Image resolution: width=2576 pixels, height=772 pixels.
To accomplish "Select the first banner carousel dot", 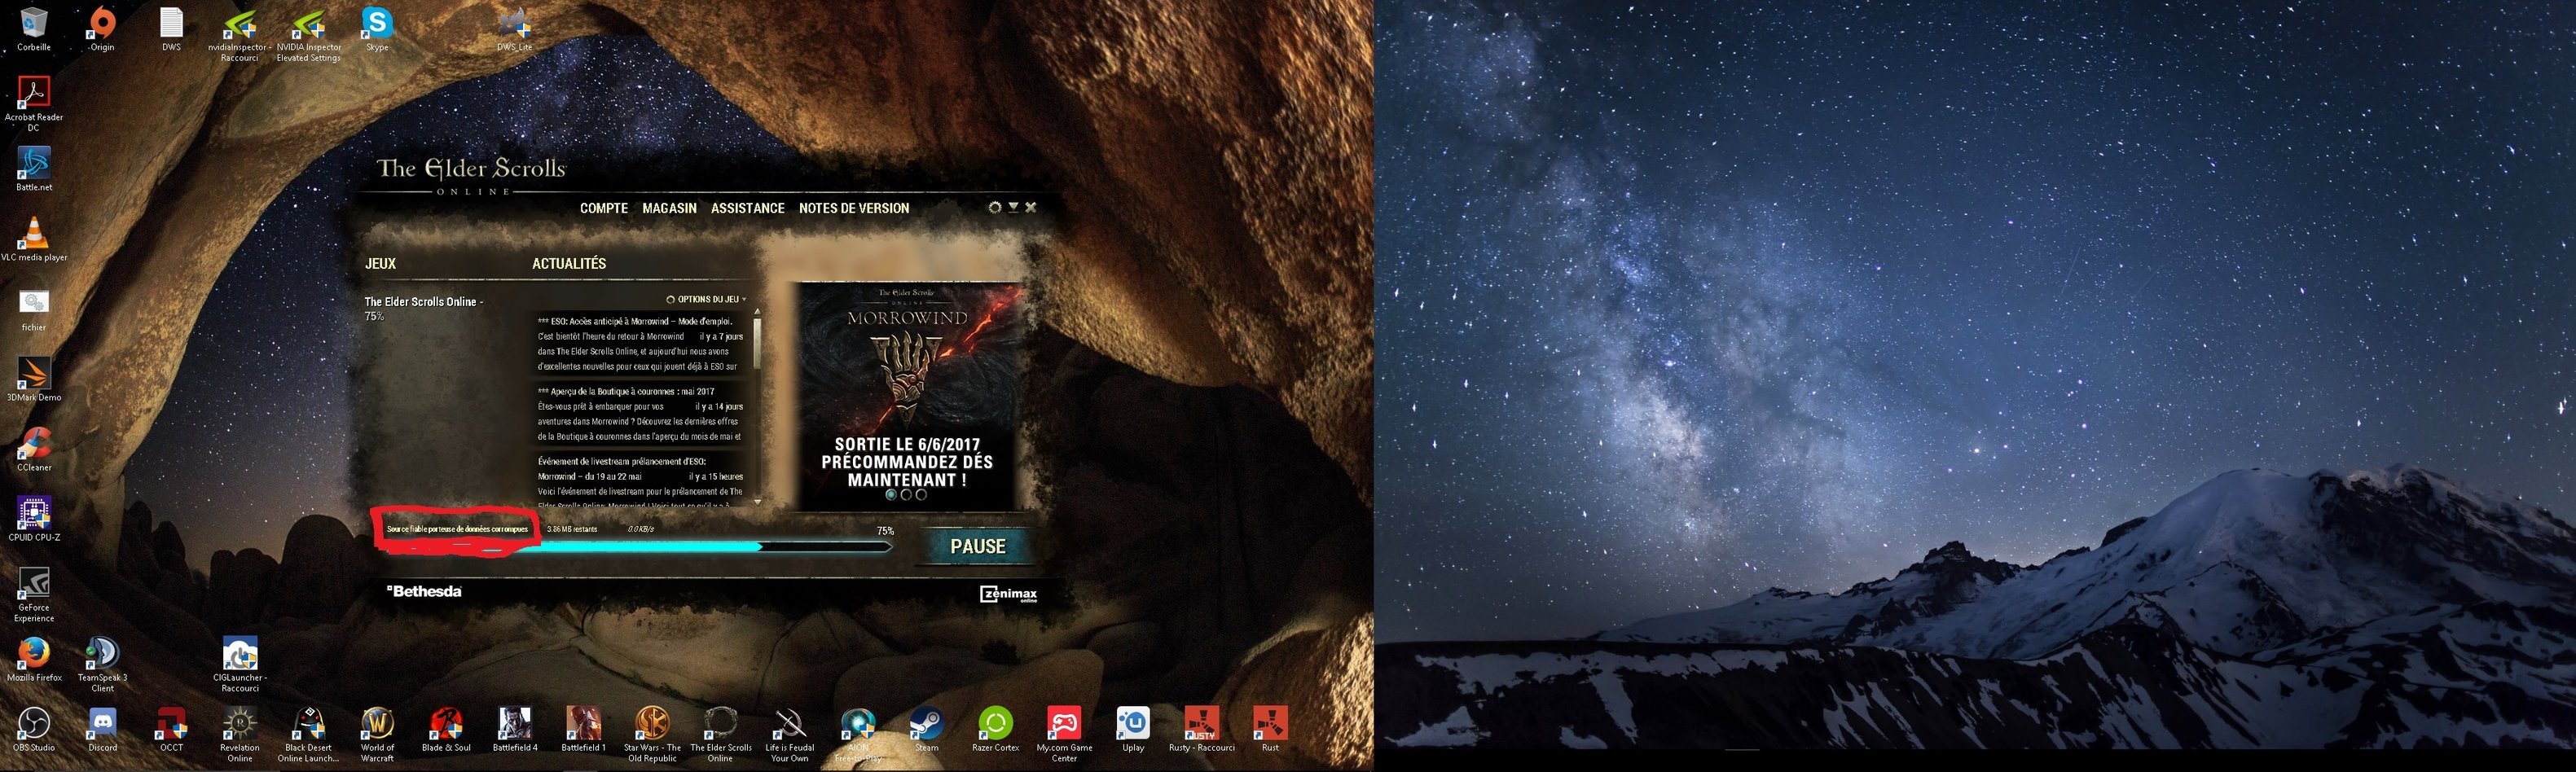I will pos(891,494).
